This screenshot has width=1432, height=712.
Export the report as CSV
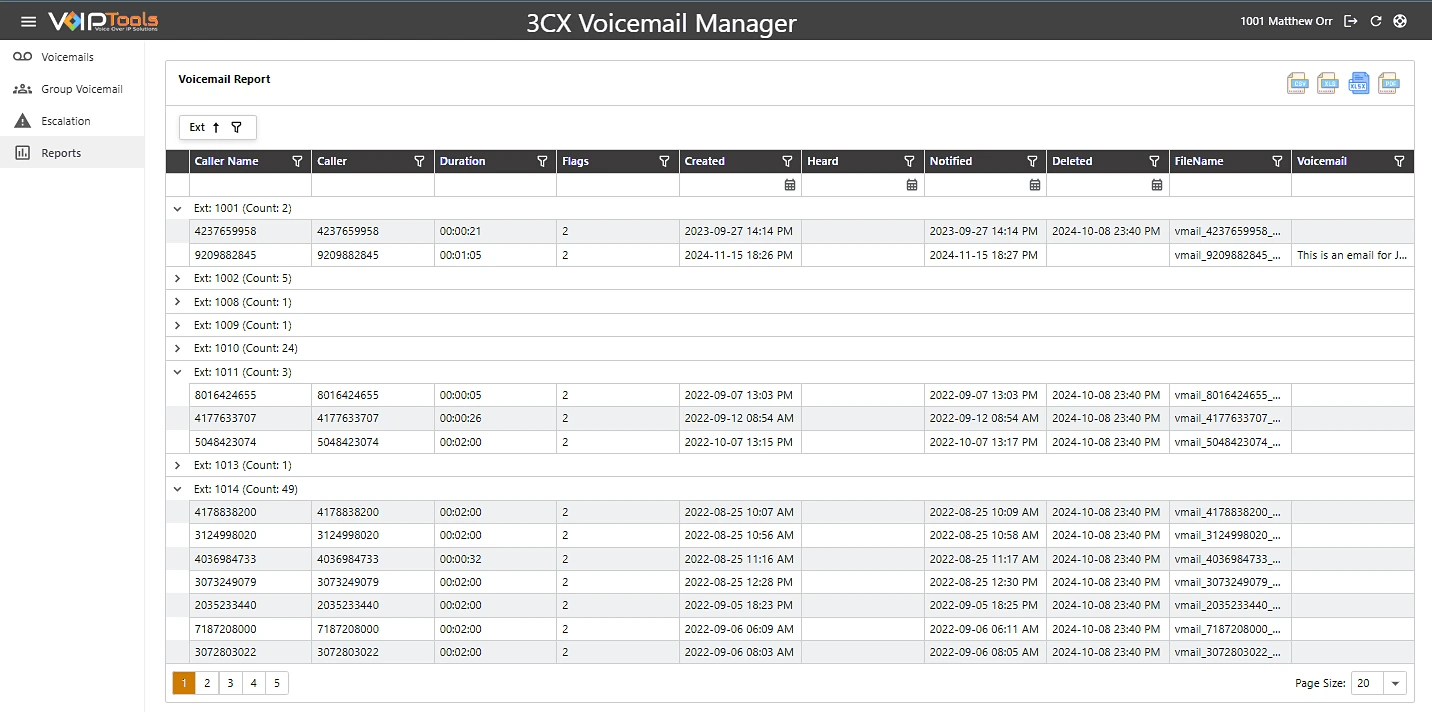coord(1297,83)
